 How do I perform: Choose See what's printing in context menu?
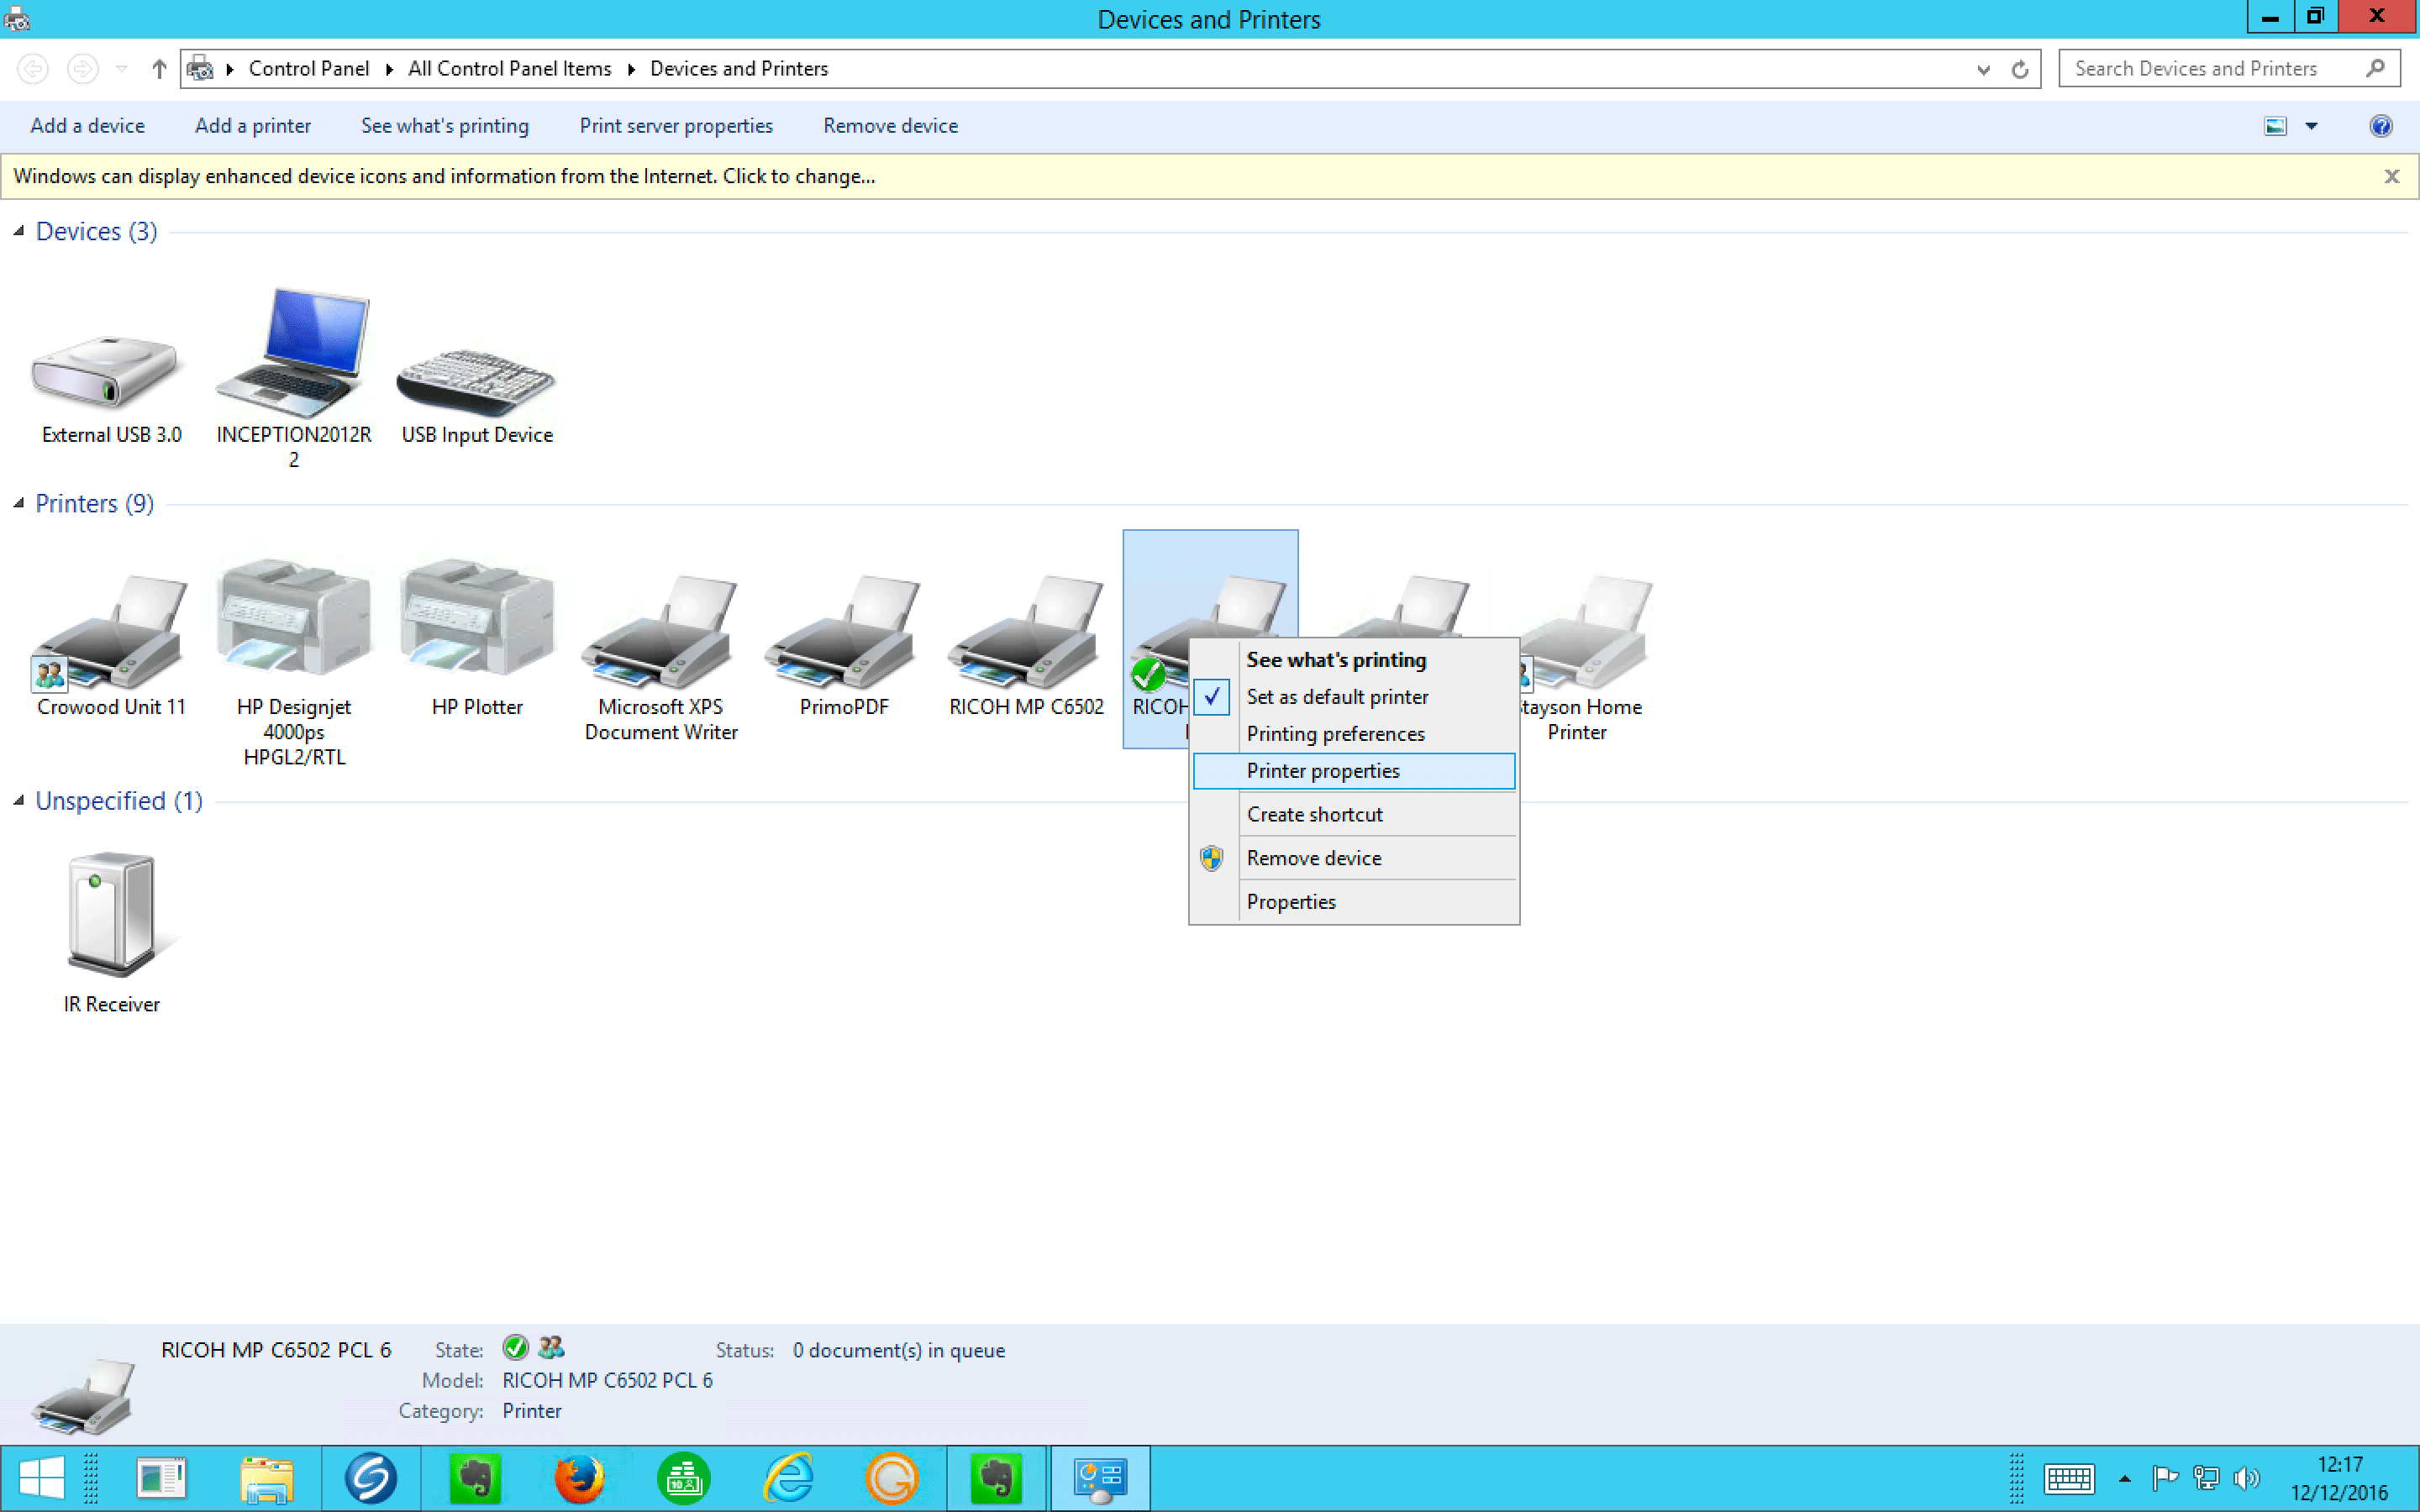[1355, 660]
